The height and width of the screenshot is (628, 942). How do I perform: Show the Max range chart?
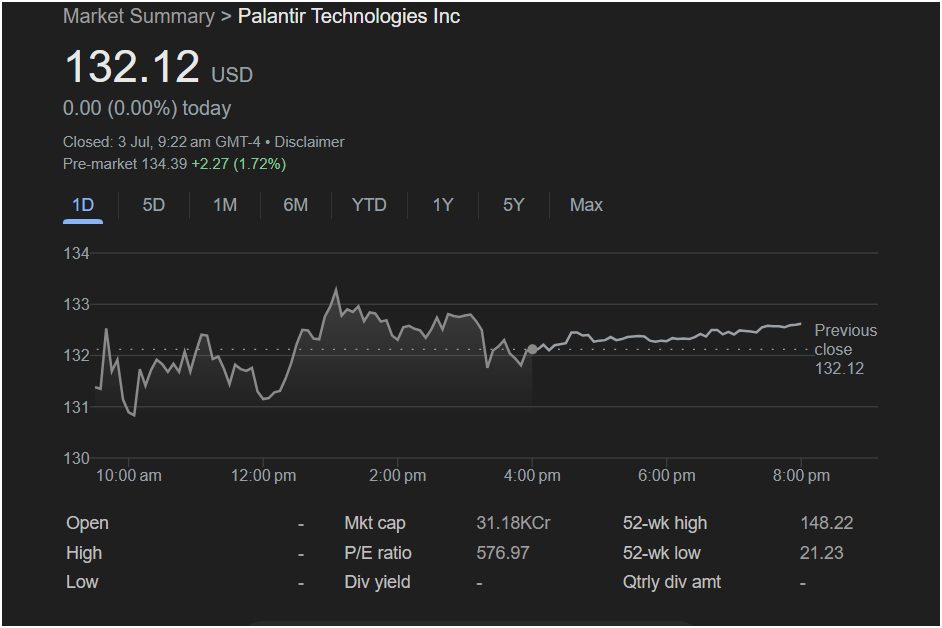point(586,206)
